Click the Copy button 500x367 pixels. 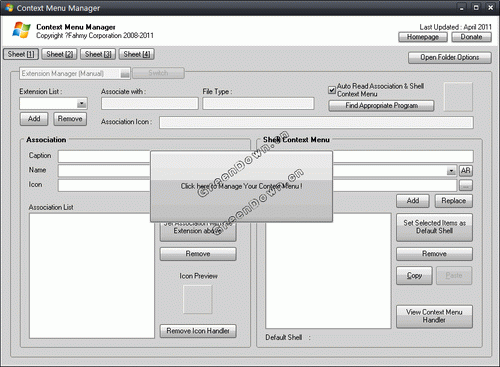pyautogui.click(x=414, y=275)
